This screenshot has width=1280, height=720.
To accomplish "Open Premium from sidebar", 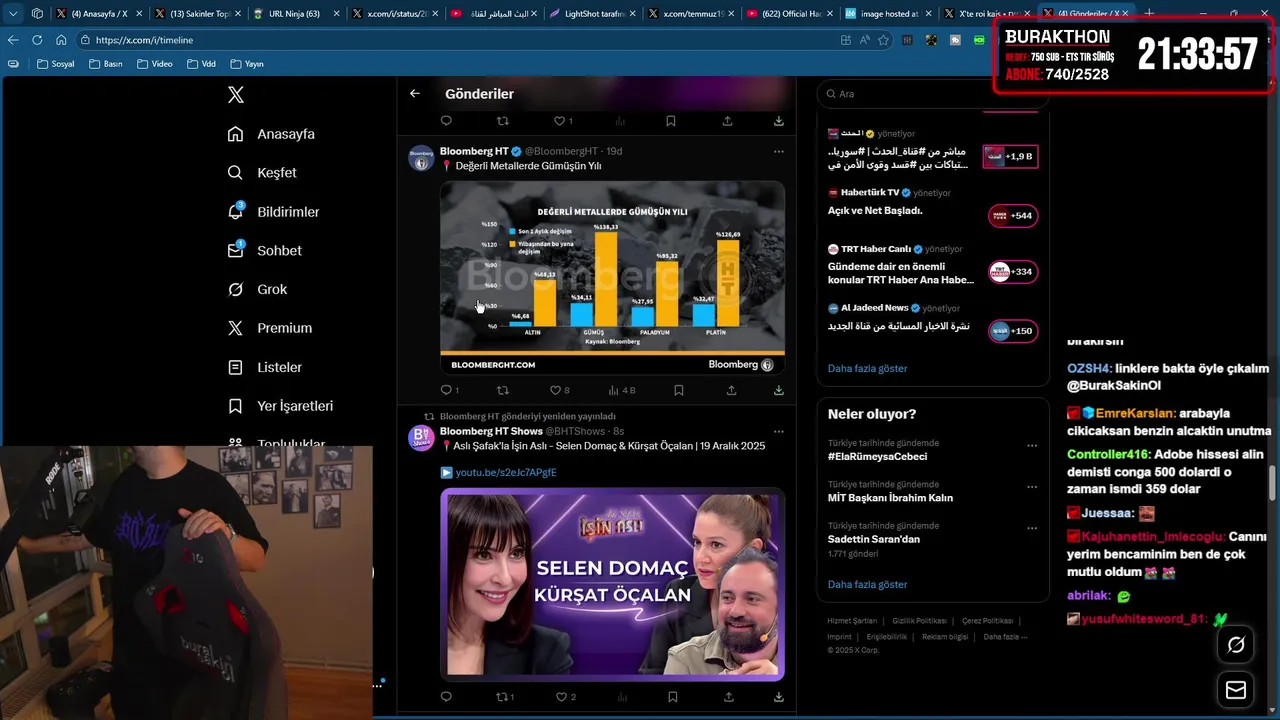I will point(270,328).
